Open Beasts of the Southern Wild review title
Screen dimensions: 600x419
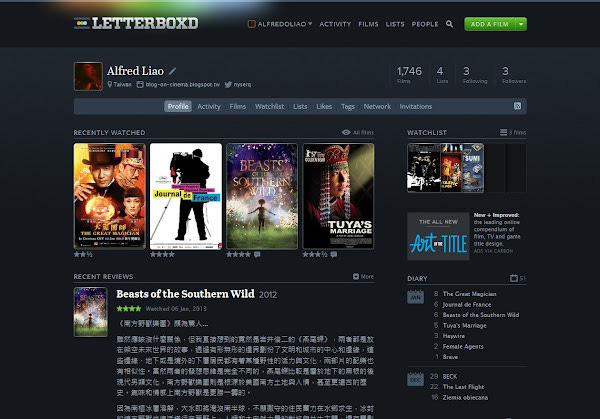pyautogui.click(x=185, y=294)
